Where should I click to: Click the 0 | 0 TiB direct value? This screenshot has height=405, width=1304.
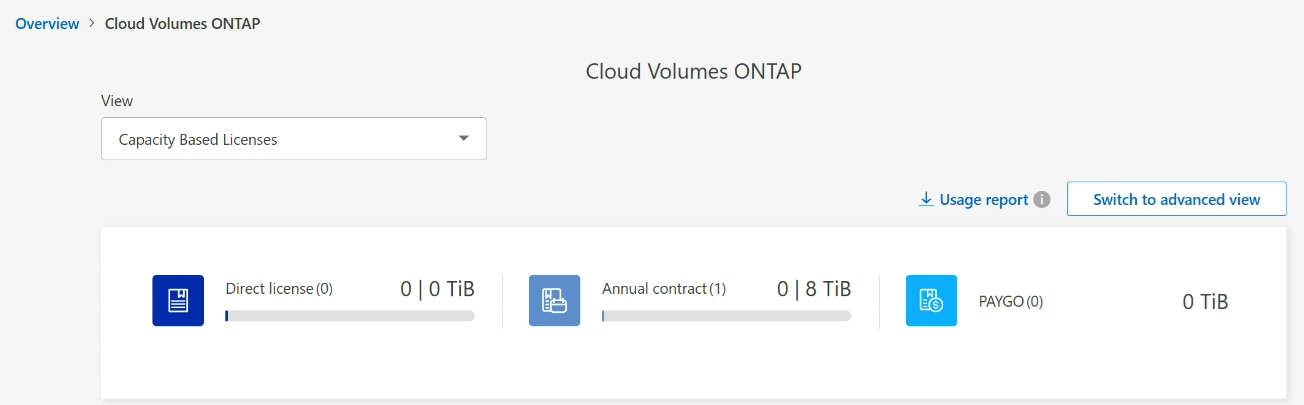[438, 289]
